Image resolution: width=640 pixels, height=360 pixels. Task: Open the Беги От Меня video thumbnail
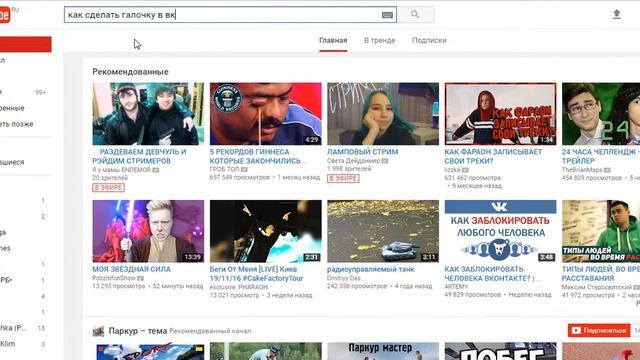(x=266, y=231)
